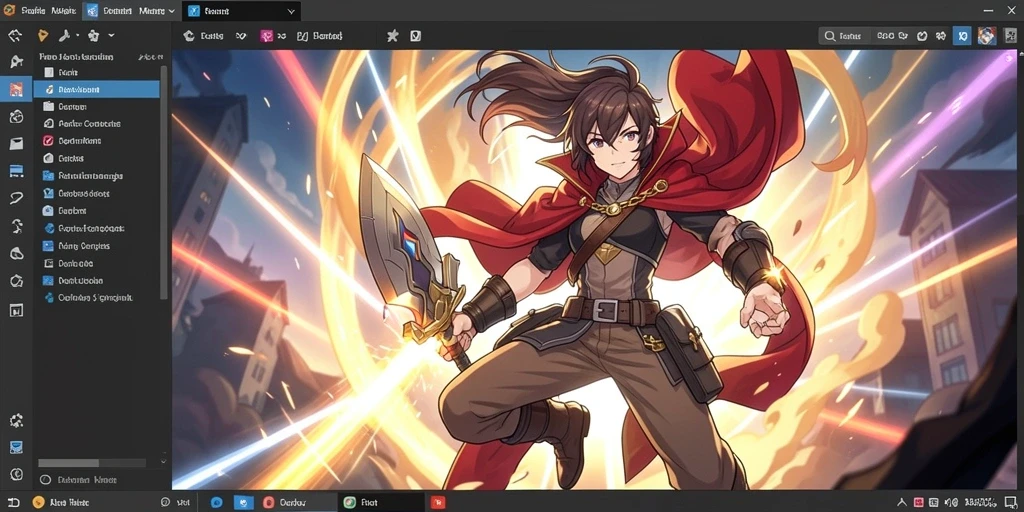
Task: Click the circular refresh icon near search
Action: [x=922, y=36]
